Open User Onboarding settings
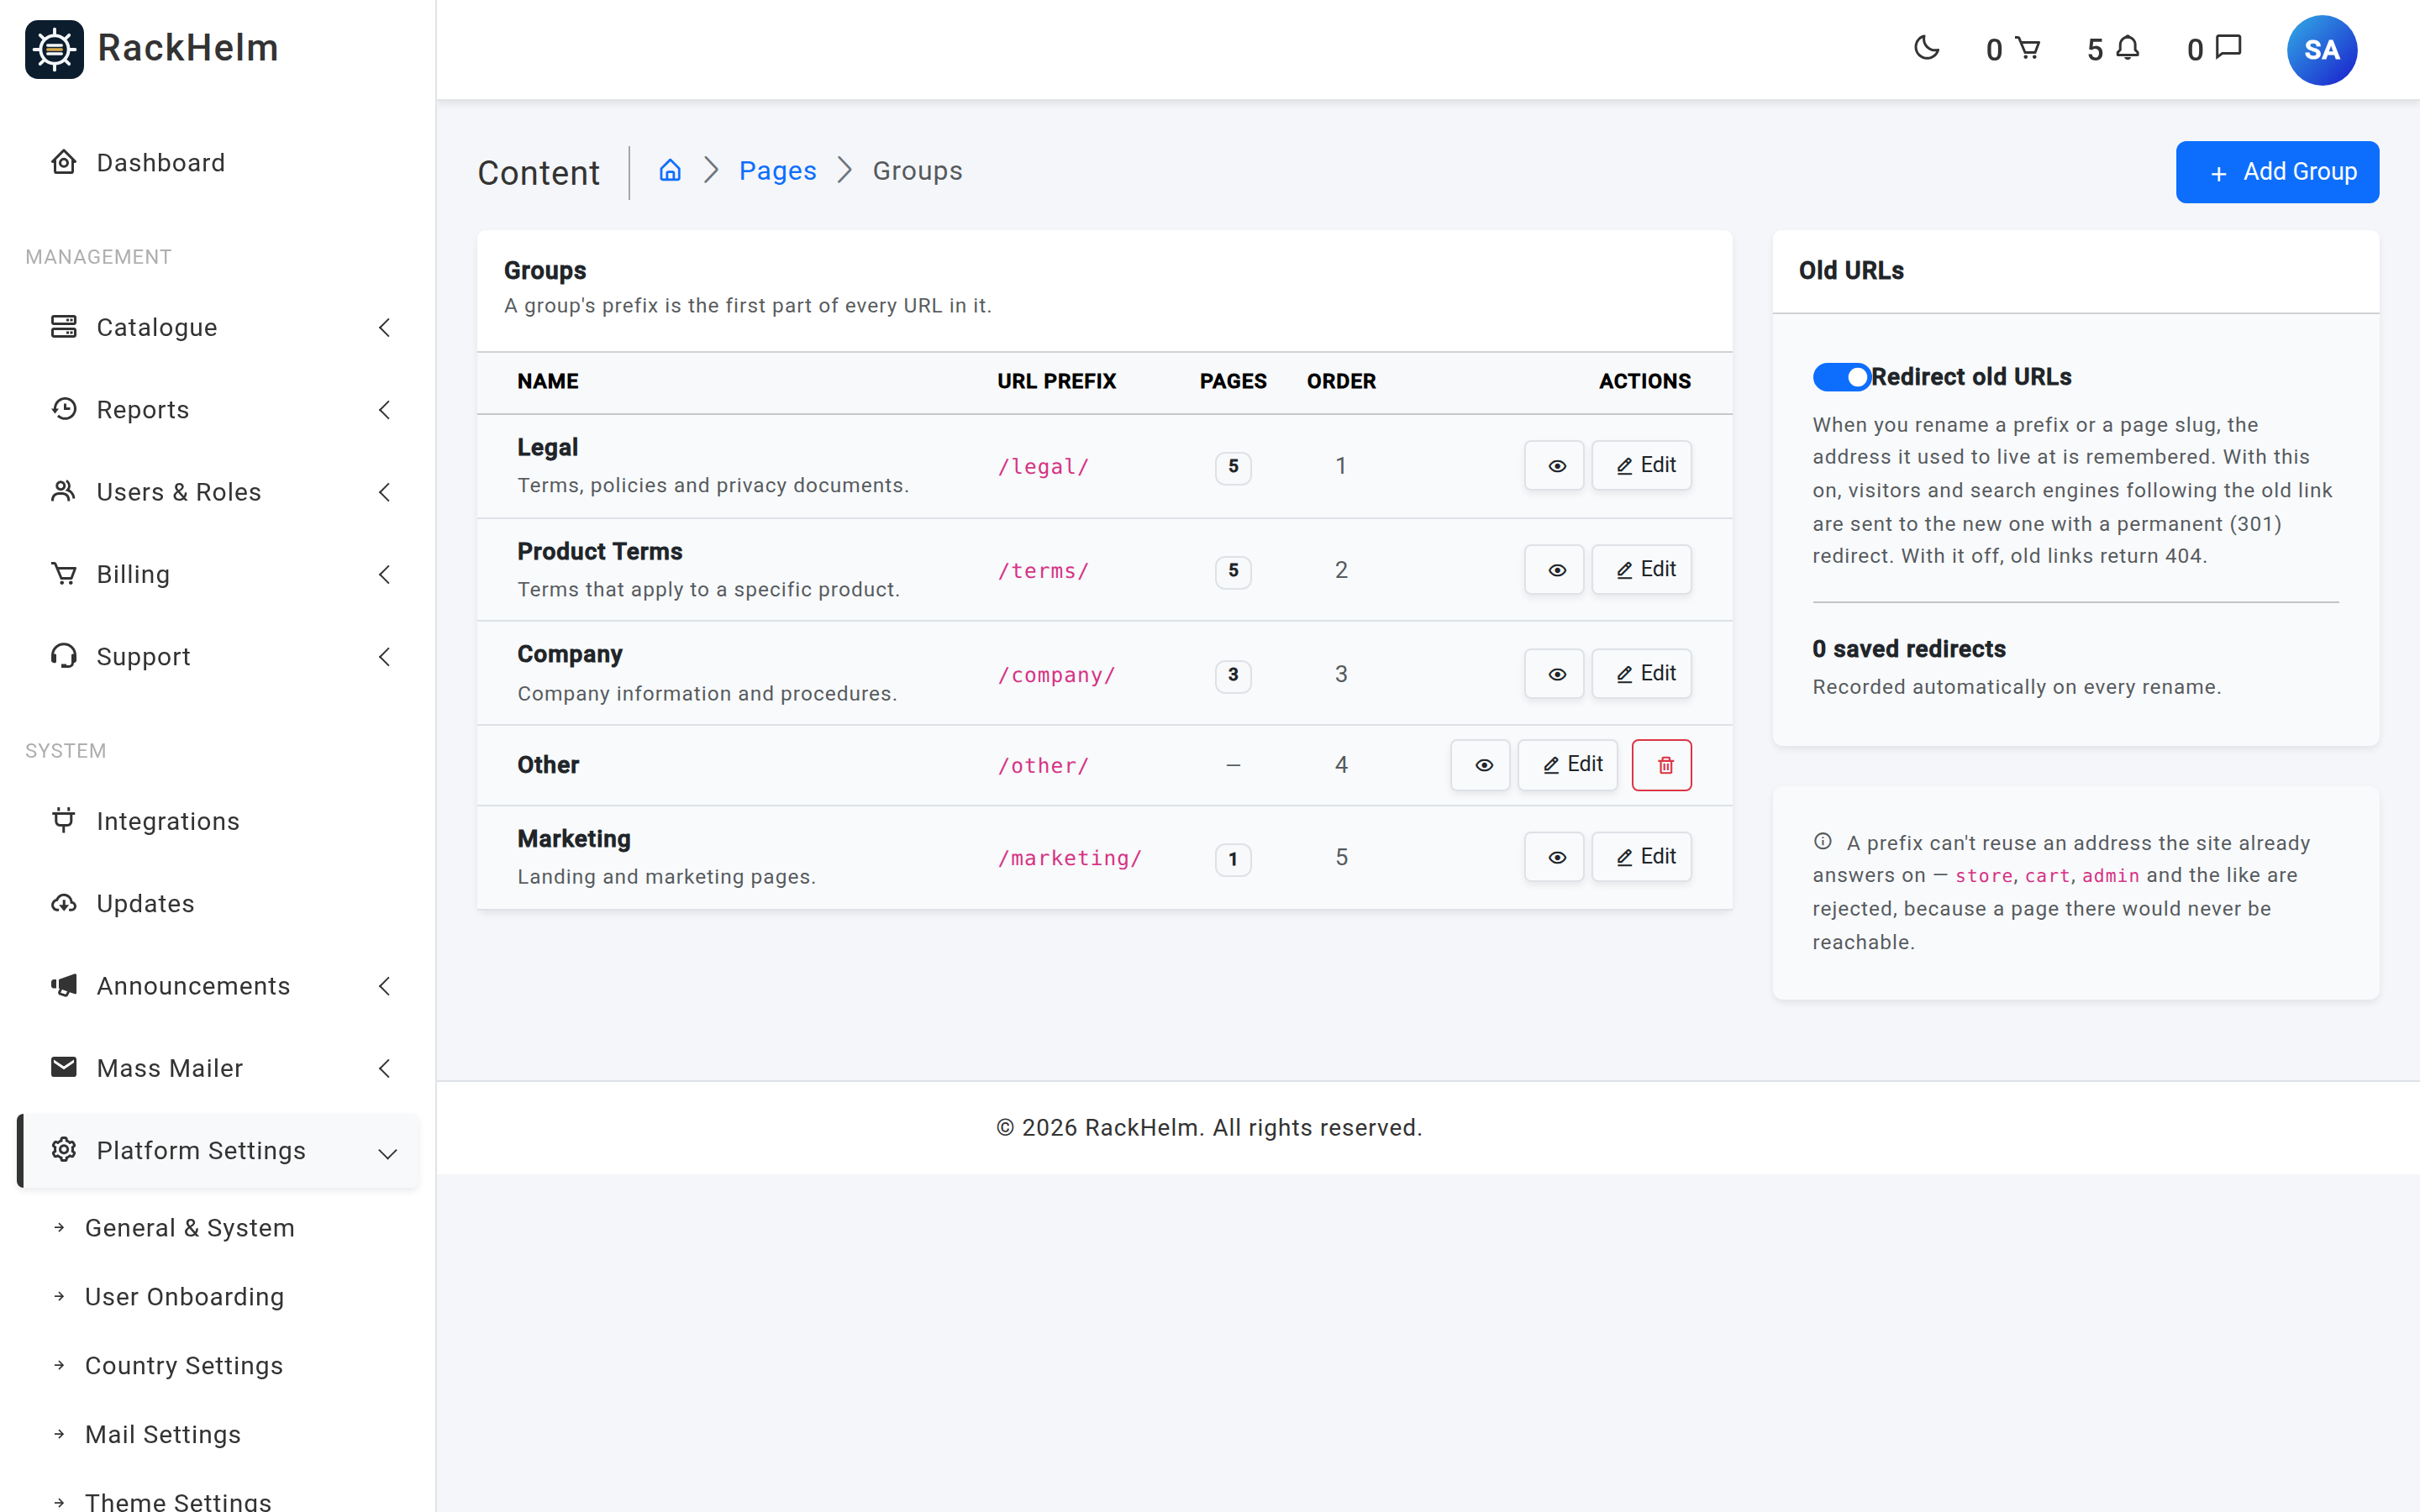Viewport: 2420px width, 1512px height. pyautogui.click(x=185, y=1296)
